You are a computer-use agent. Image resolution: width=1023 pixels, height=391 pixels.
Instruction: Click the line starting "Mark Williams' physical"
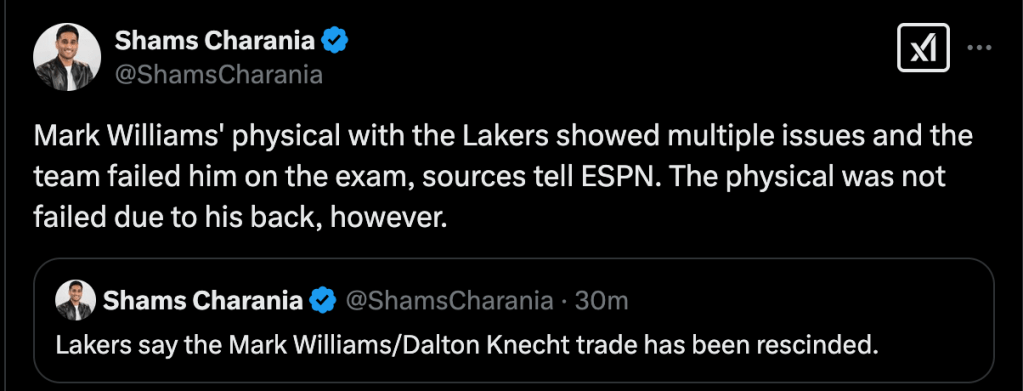[x=503, y=136]
